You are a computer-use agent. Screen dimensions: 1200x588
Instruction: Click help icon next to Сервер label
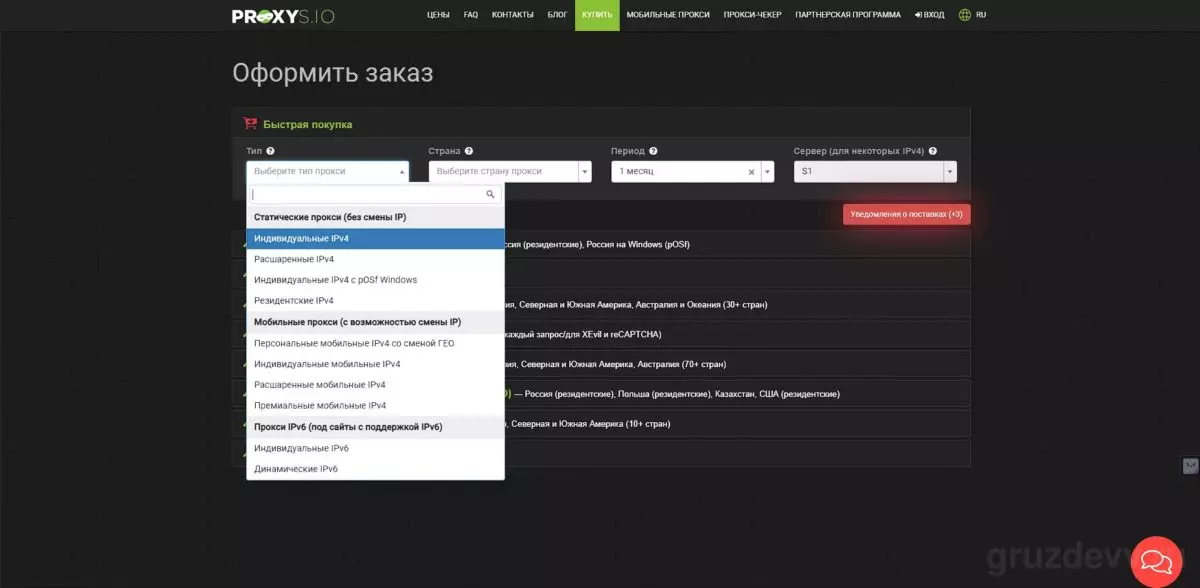coord(933,151)
